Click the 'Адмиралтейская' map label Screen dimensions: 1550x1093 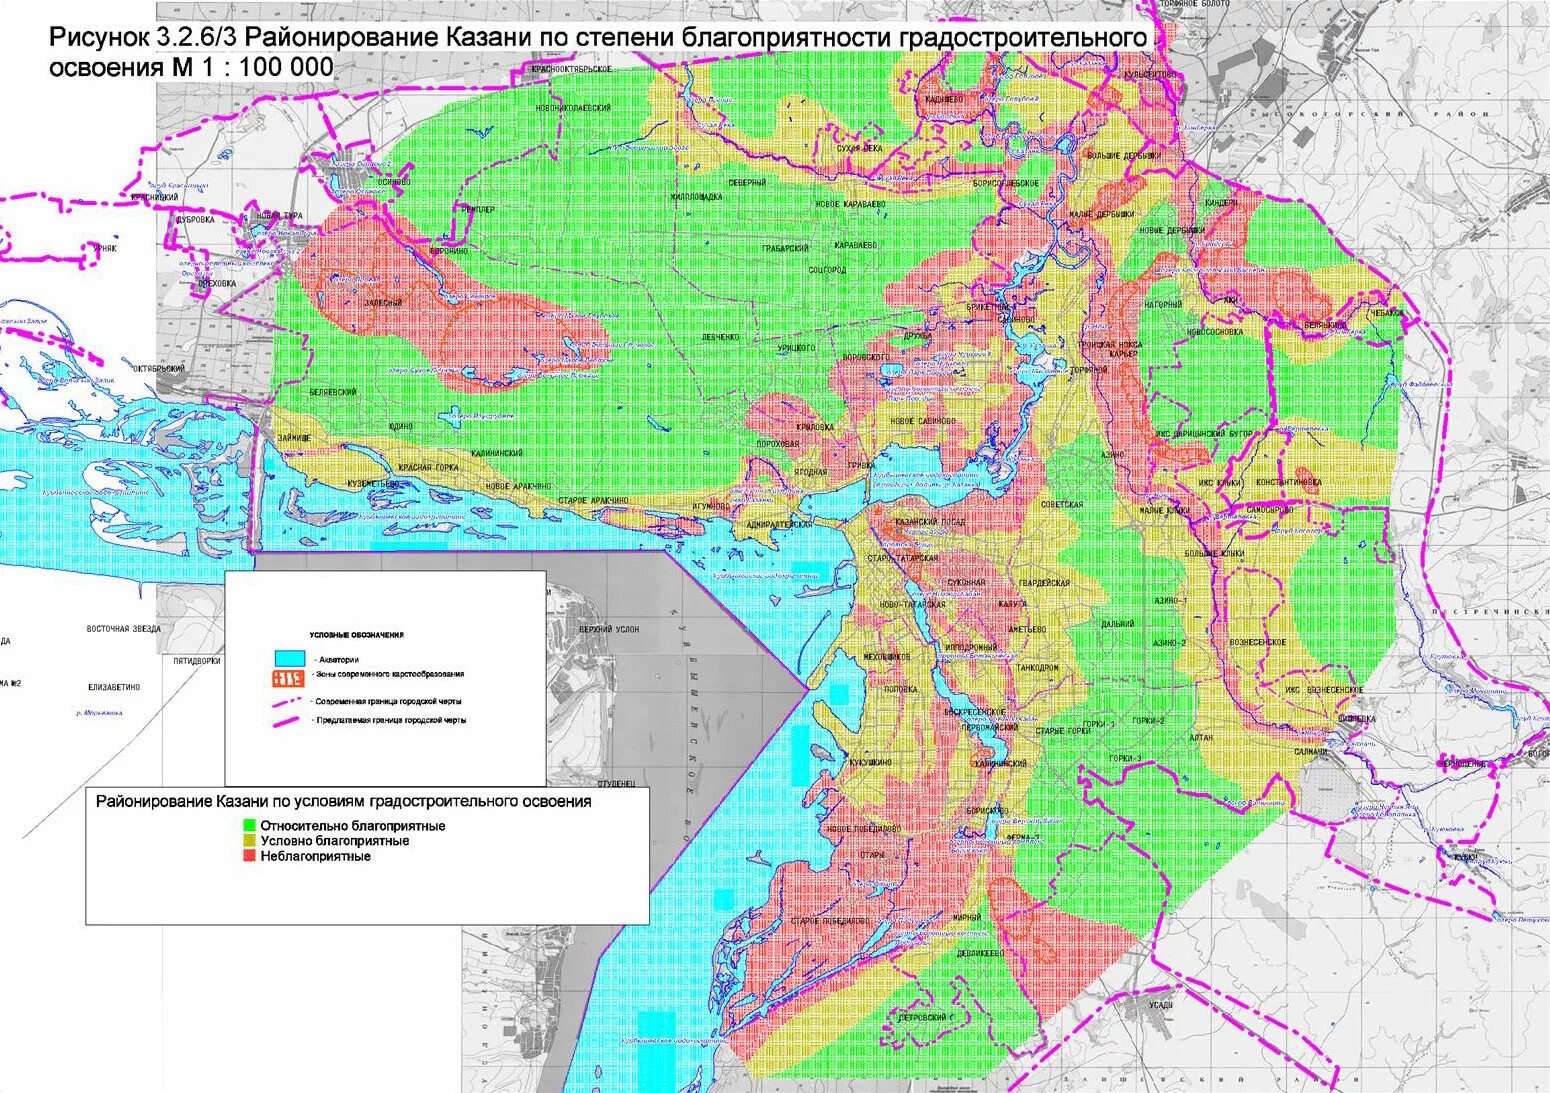779,523
